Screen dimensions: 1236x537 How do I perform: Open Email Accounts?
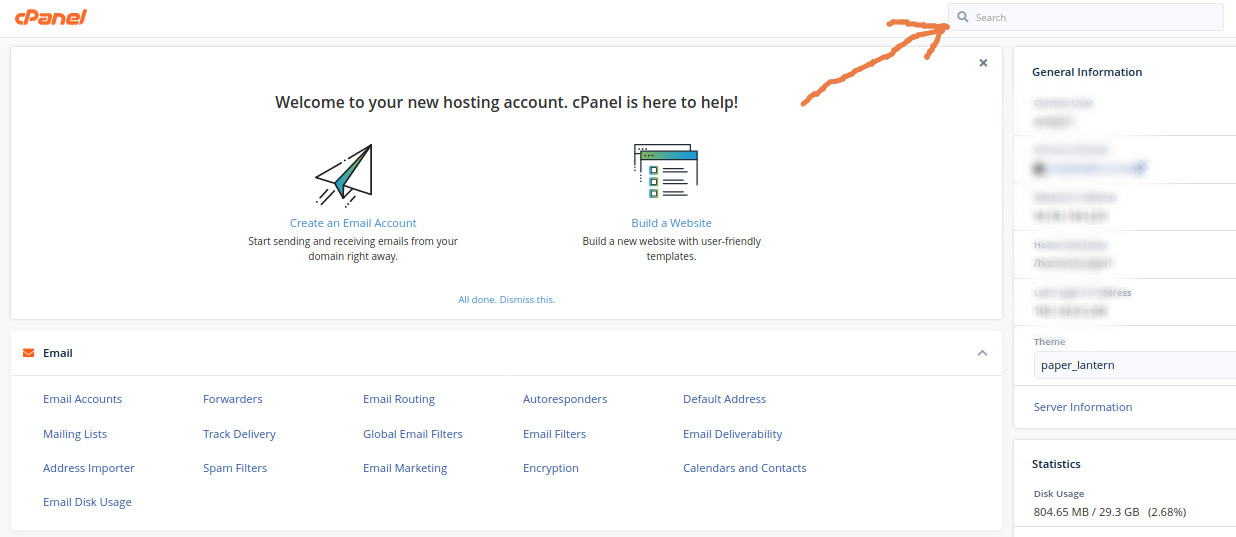click(82, 399)
